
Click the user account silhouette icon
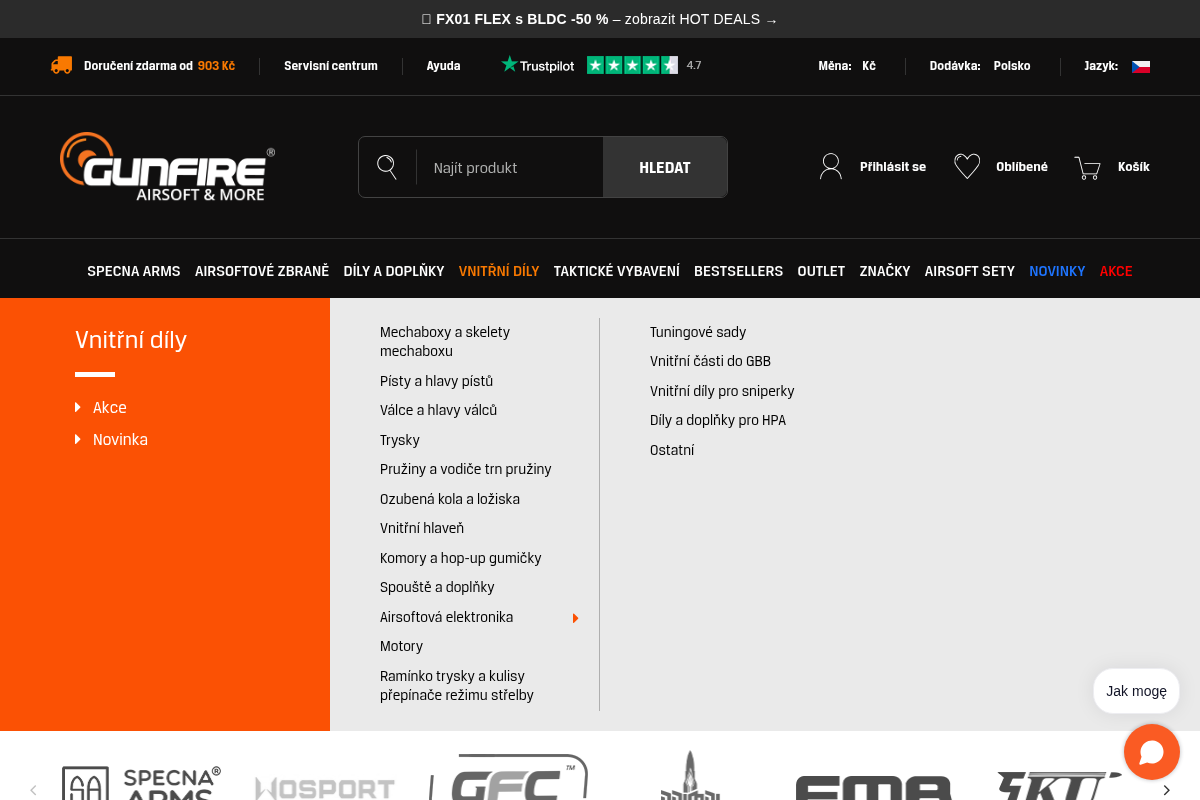[831, 166]
